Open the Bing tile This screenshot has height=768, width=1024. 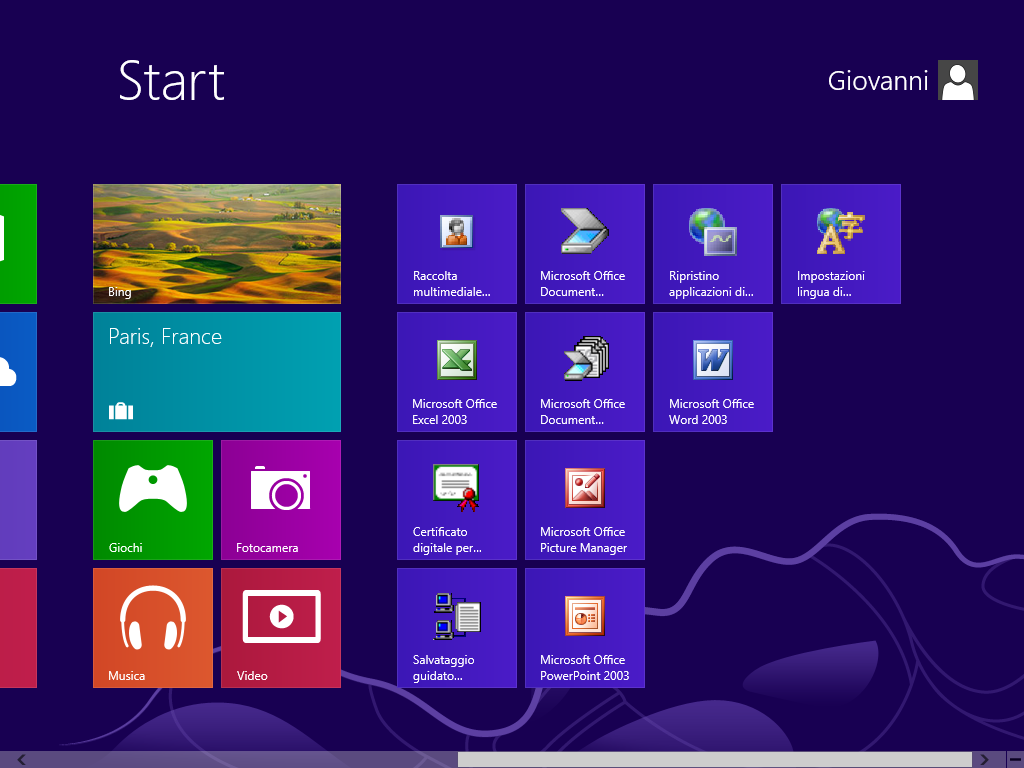coord(217,244)
